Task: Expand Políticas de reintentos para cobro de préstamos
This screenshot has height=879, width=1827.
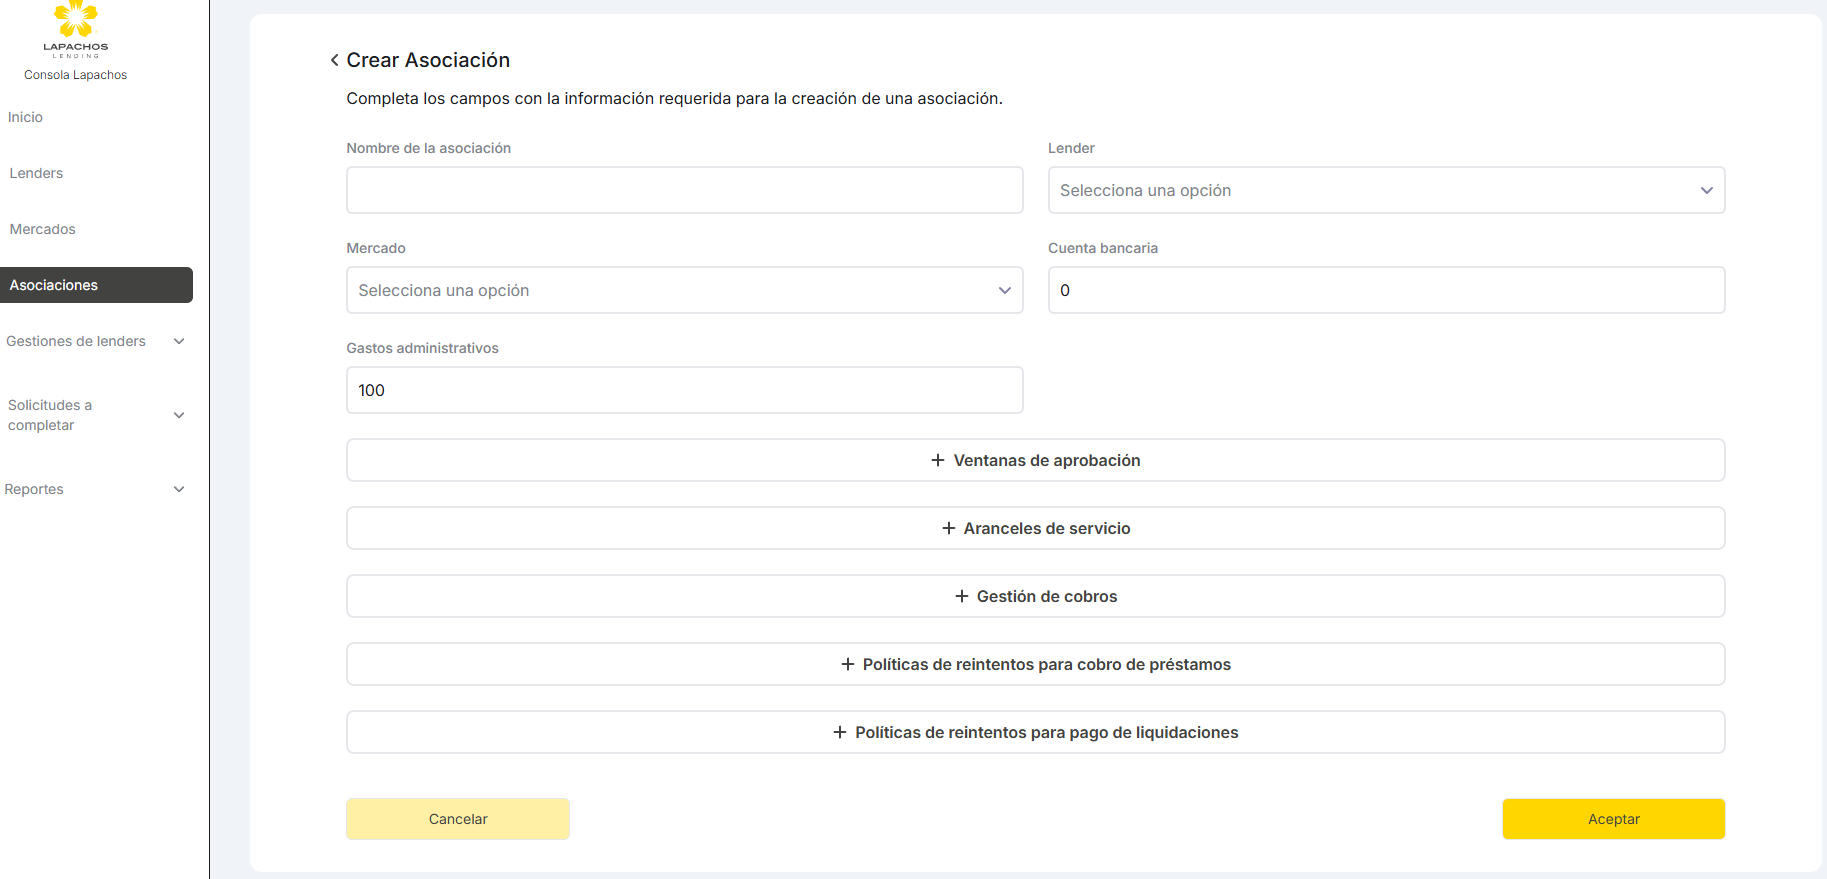Action: coord(1035,664)
